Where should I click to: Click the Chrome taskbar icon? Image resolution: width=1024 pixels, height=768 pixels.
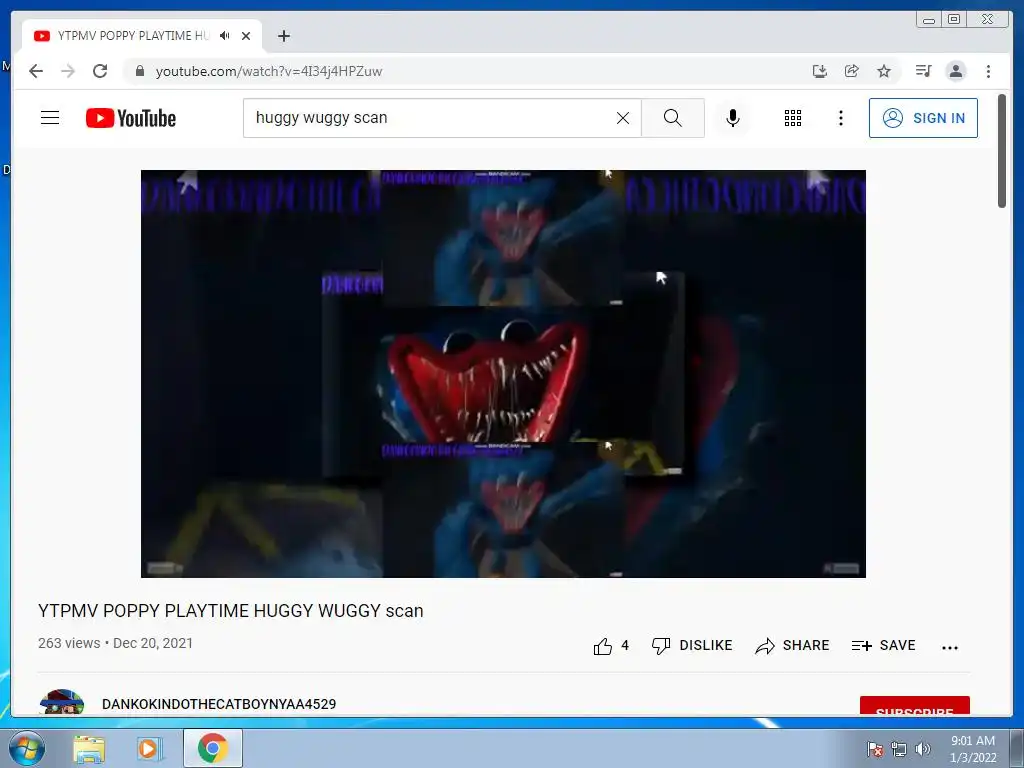213,748
